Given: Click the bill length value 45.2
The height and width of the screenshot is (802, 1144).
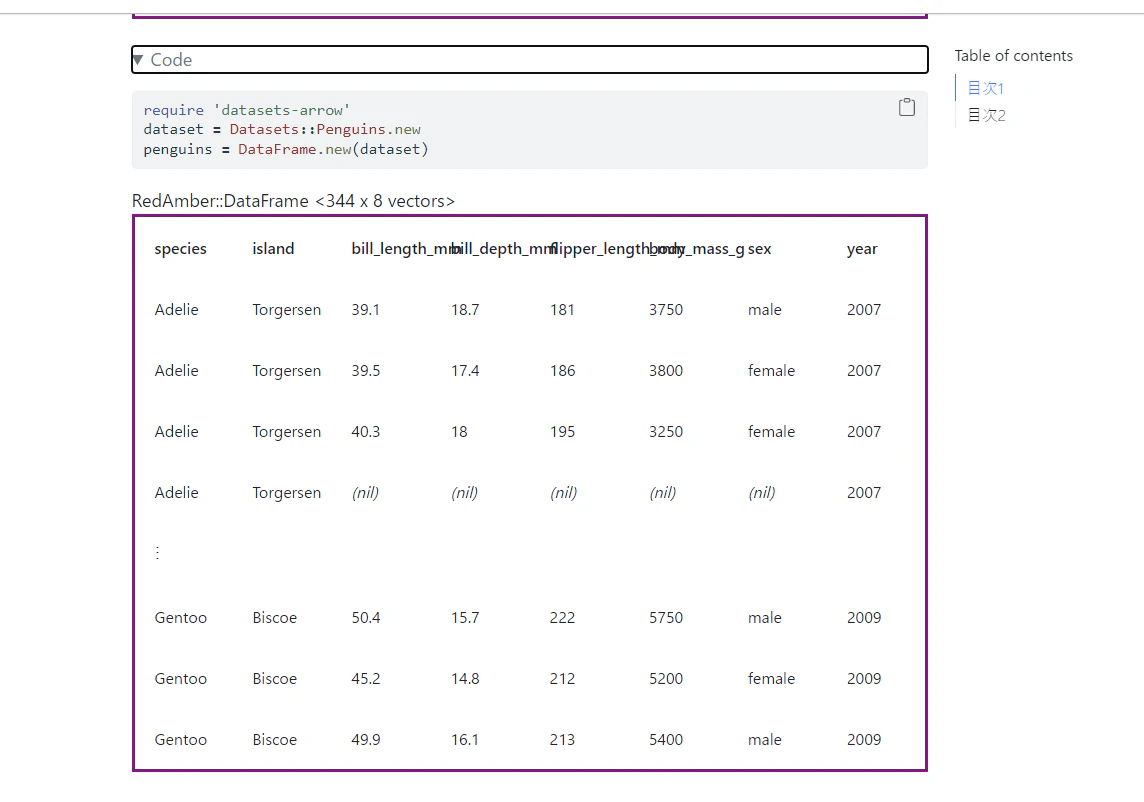Looking at the screenshot, I should (366, 679).
